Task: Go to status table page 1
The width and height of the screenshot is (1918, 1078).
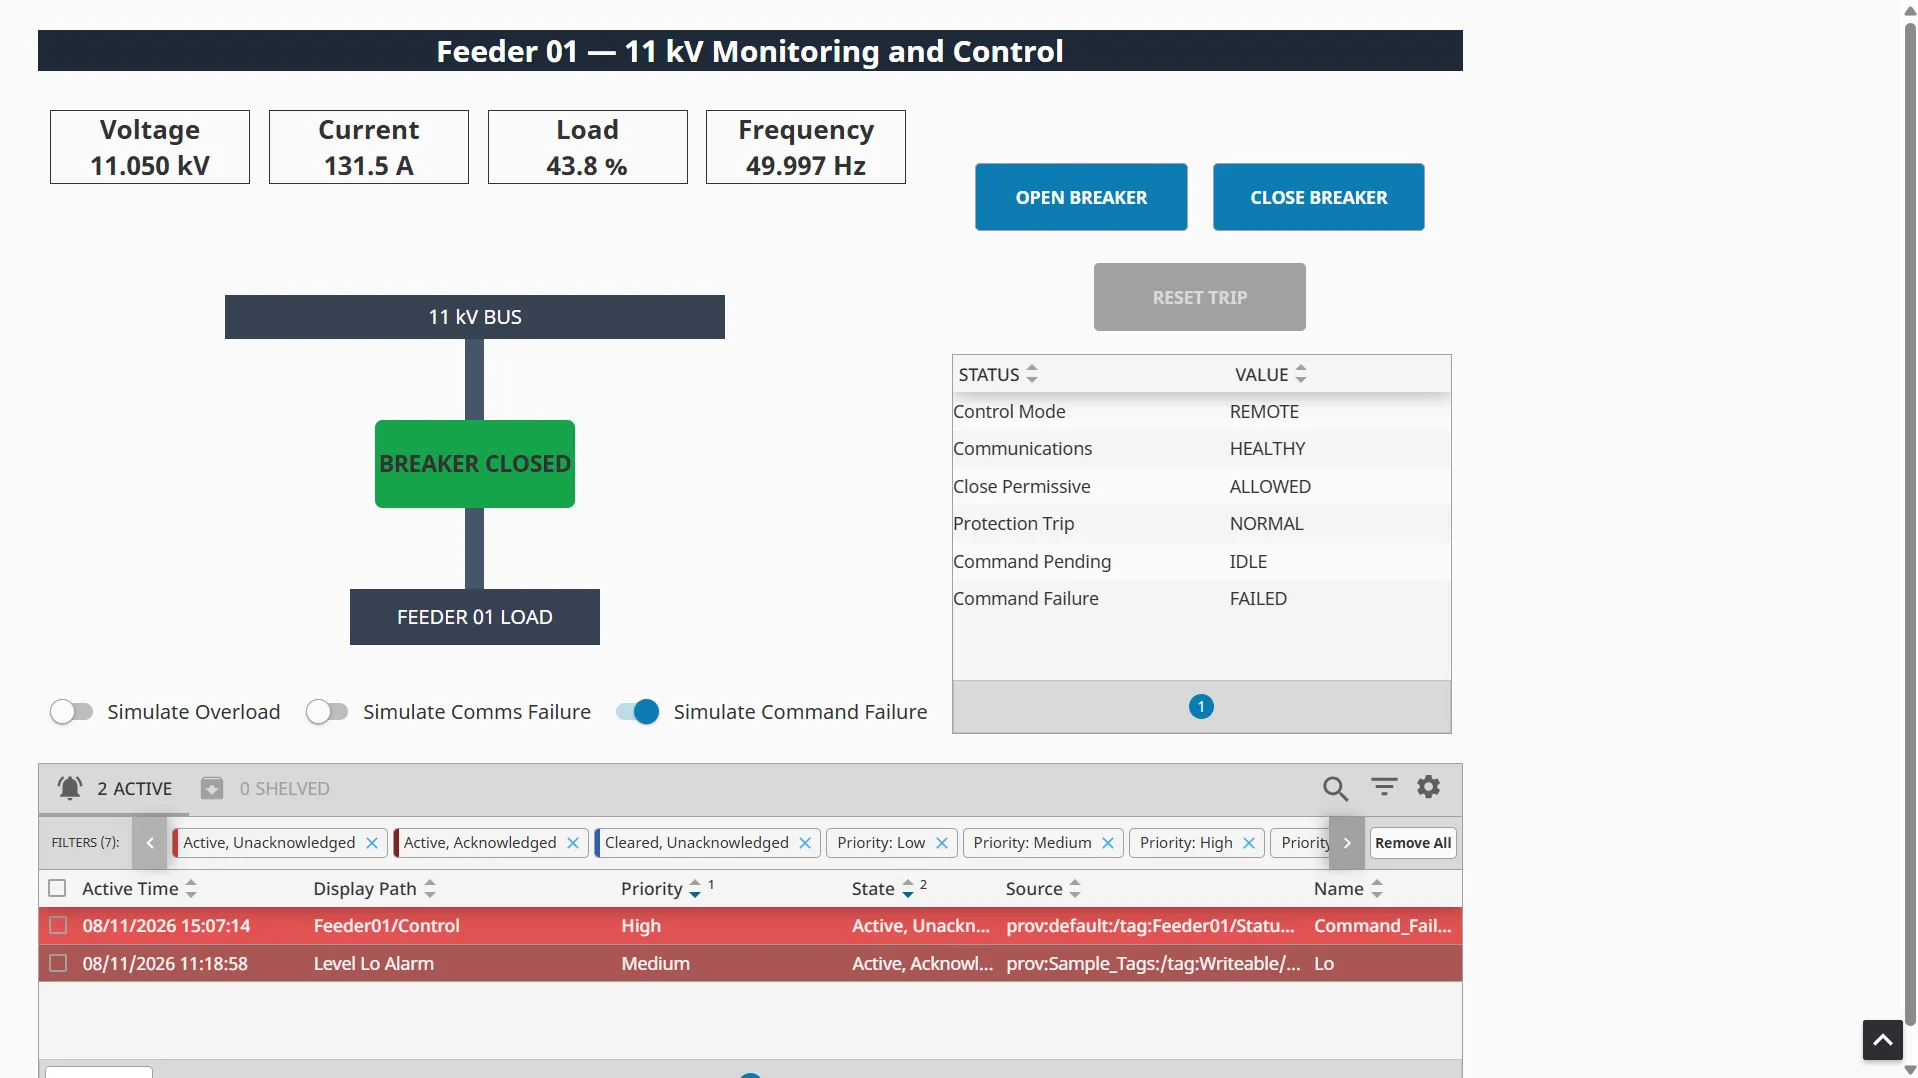Action: pyautogui.click(x=1201, y=707)
